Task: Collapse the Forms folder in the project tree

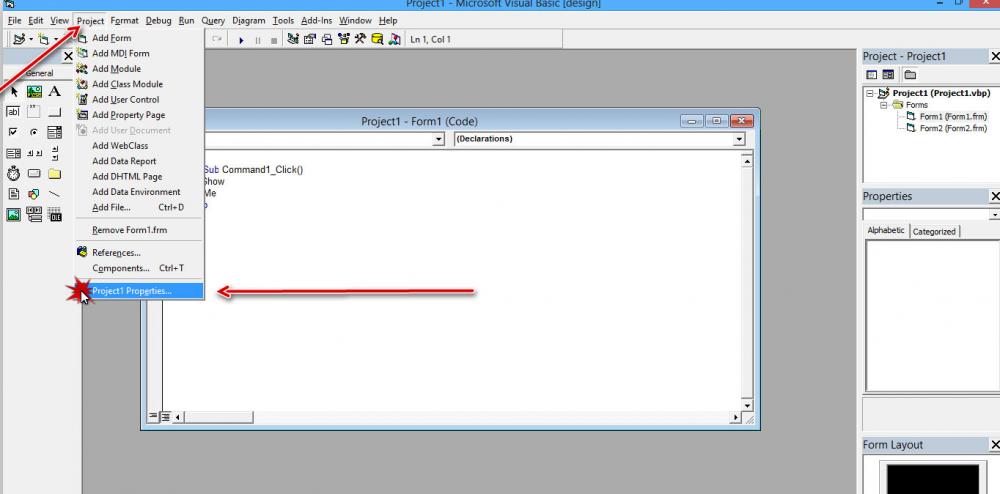Action: pos(884,105)
